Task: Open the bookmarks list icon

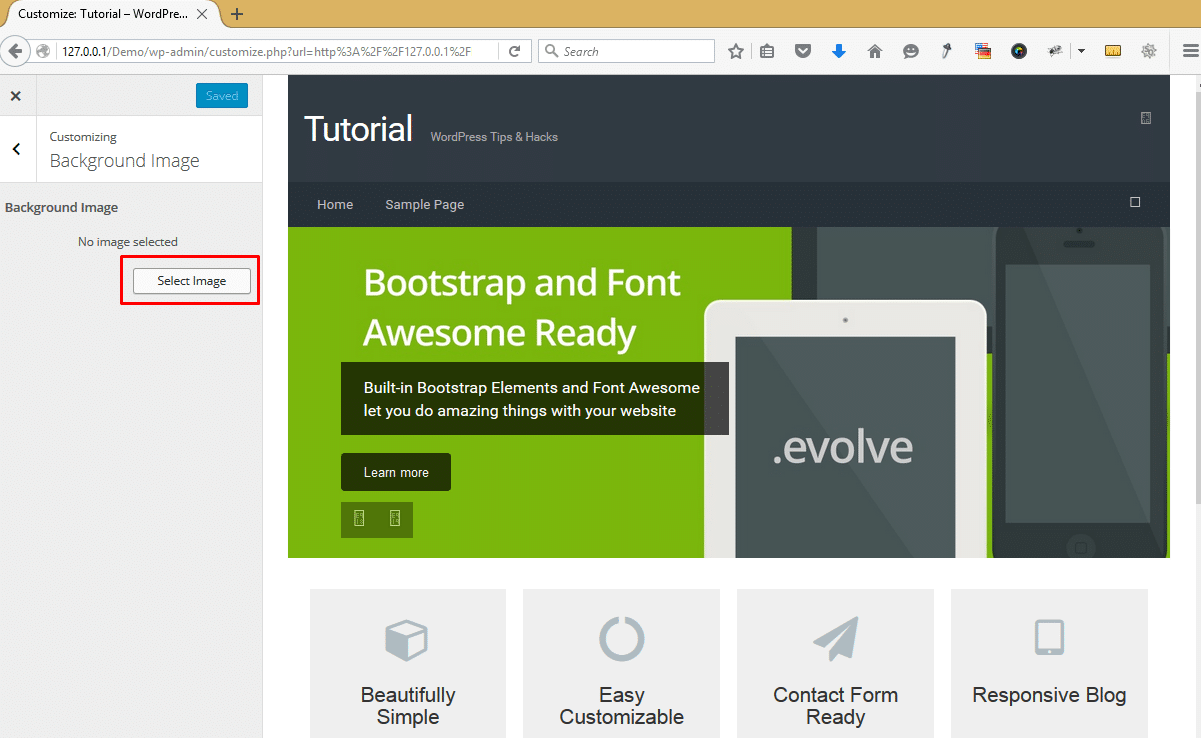Action: pyautogui.click(x=767, y=51)
